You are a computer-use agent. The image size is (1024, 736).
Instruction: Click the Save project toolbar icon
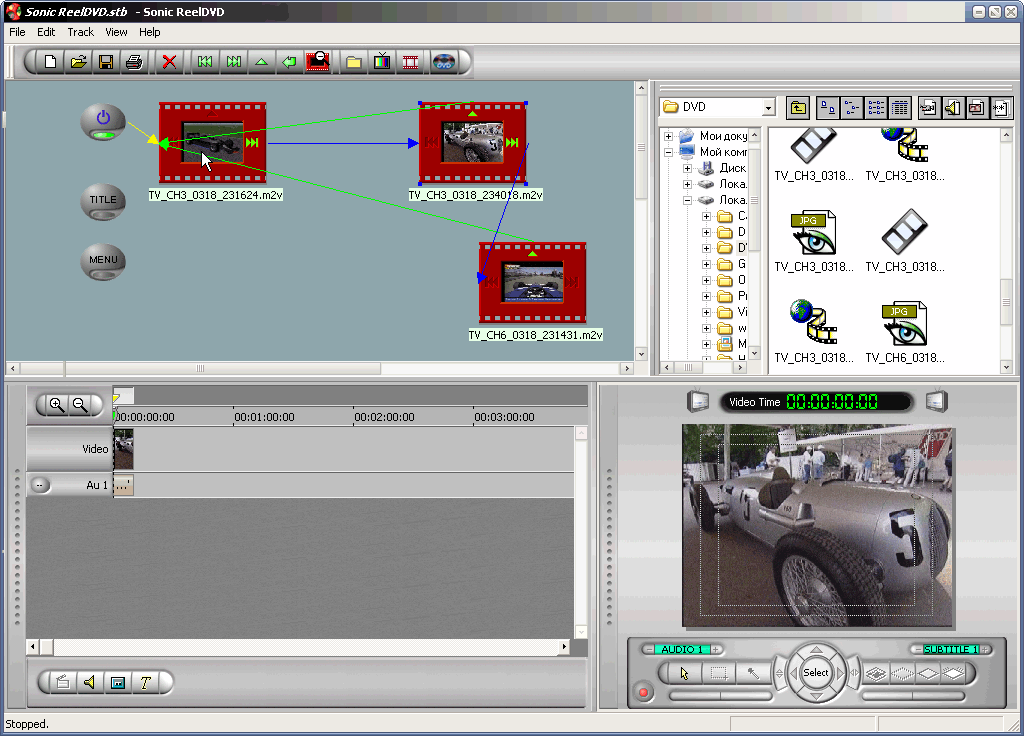point(105,62)
